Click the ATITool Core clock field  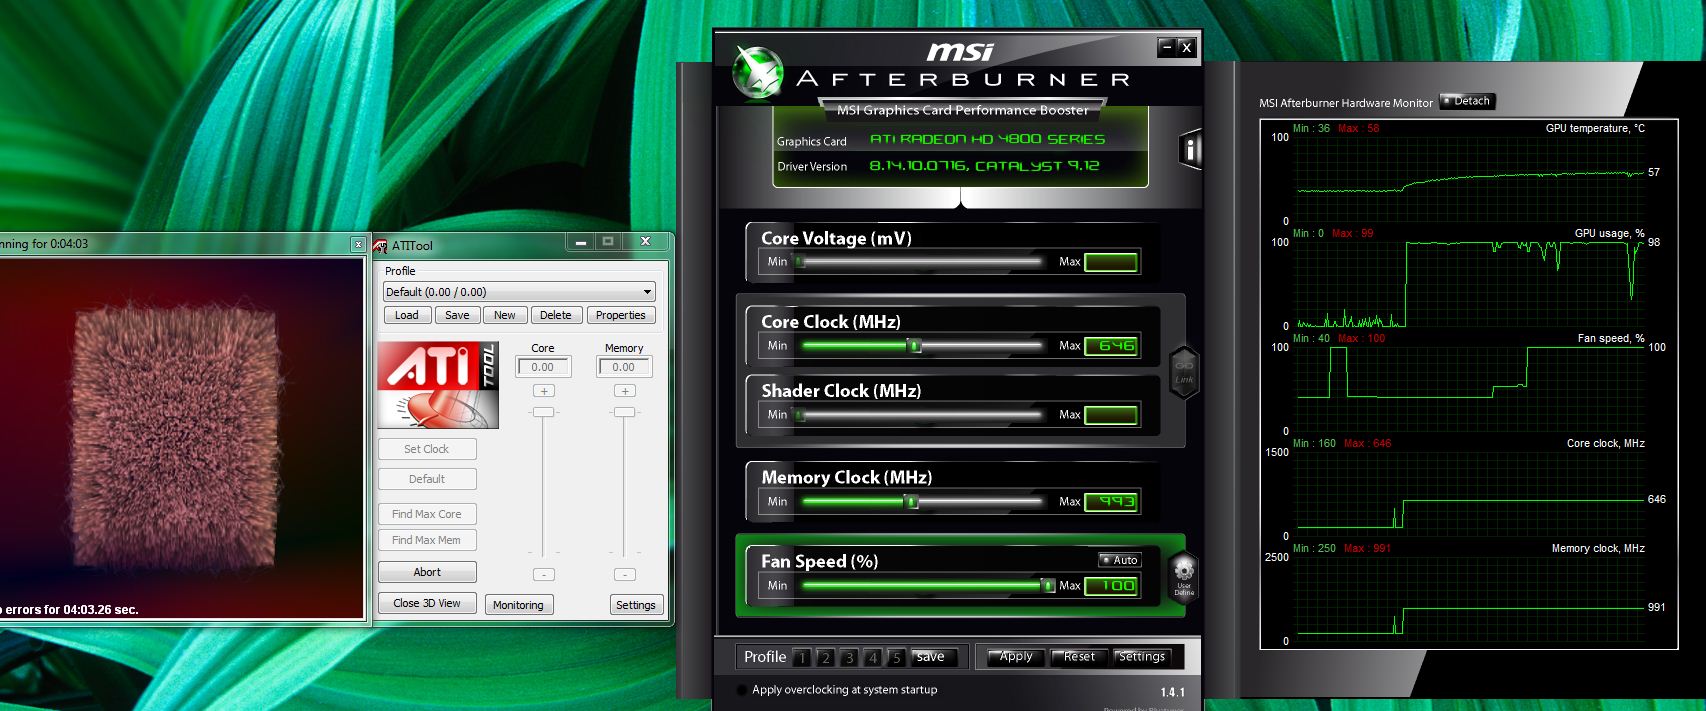pyautogui.click(x=543, y=367)
